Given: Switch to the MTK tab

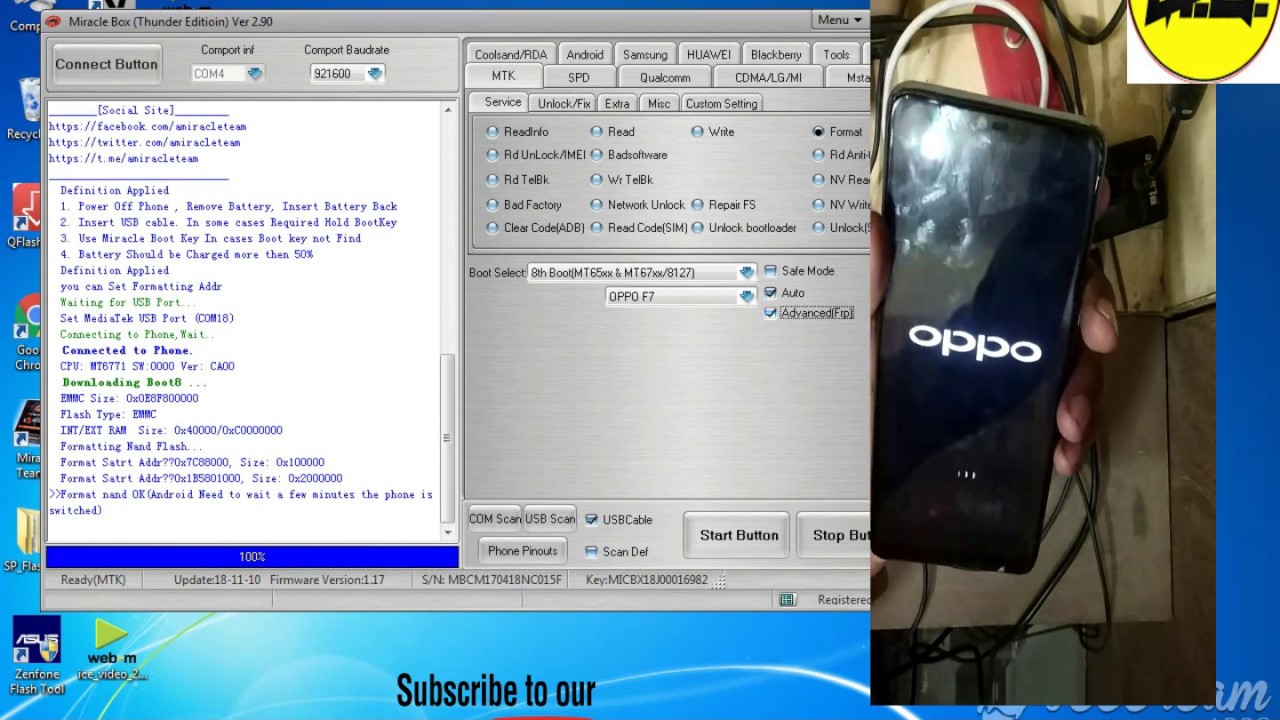Looking at the screenshot, I should point(503,77).
